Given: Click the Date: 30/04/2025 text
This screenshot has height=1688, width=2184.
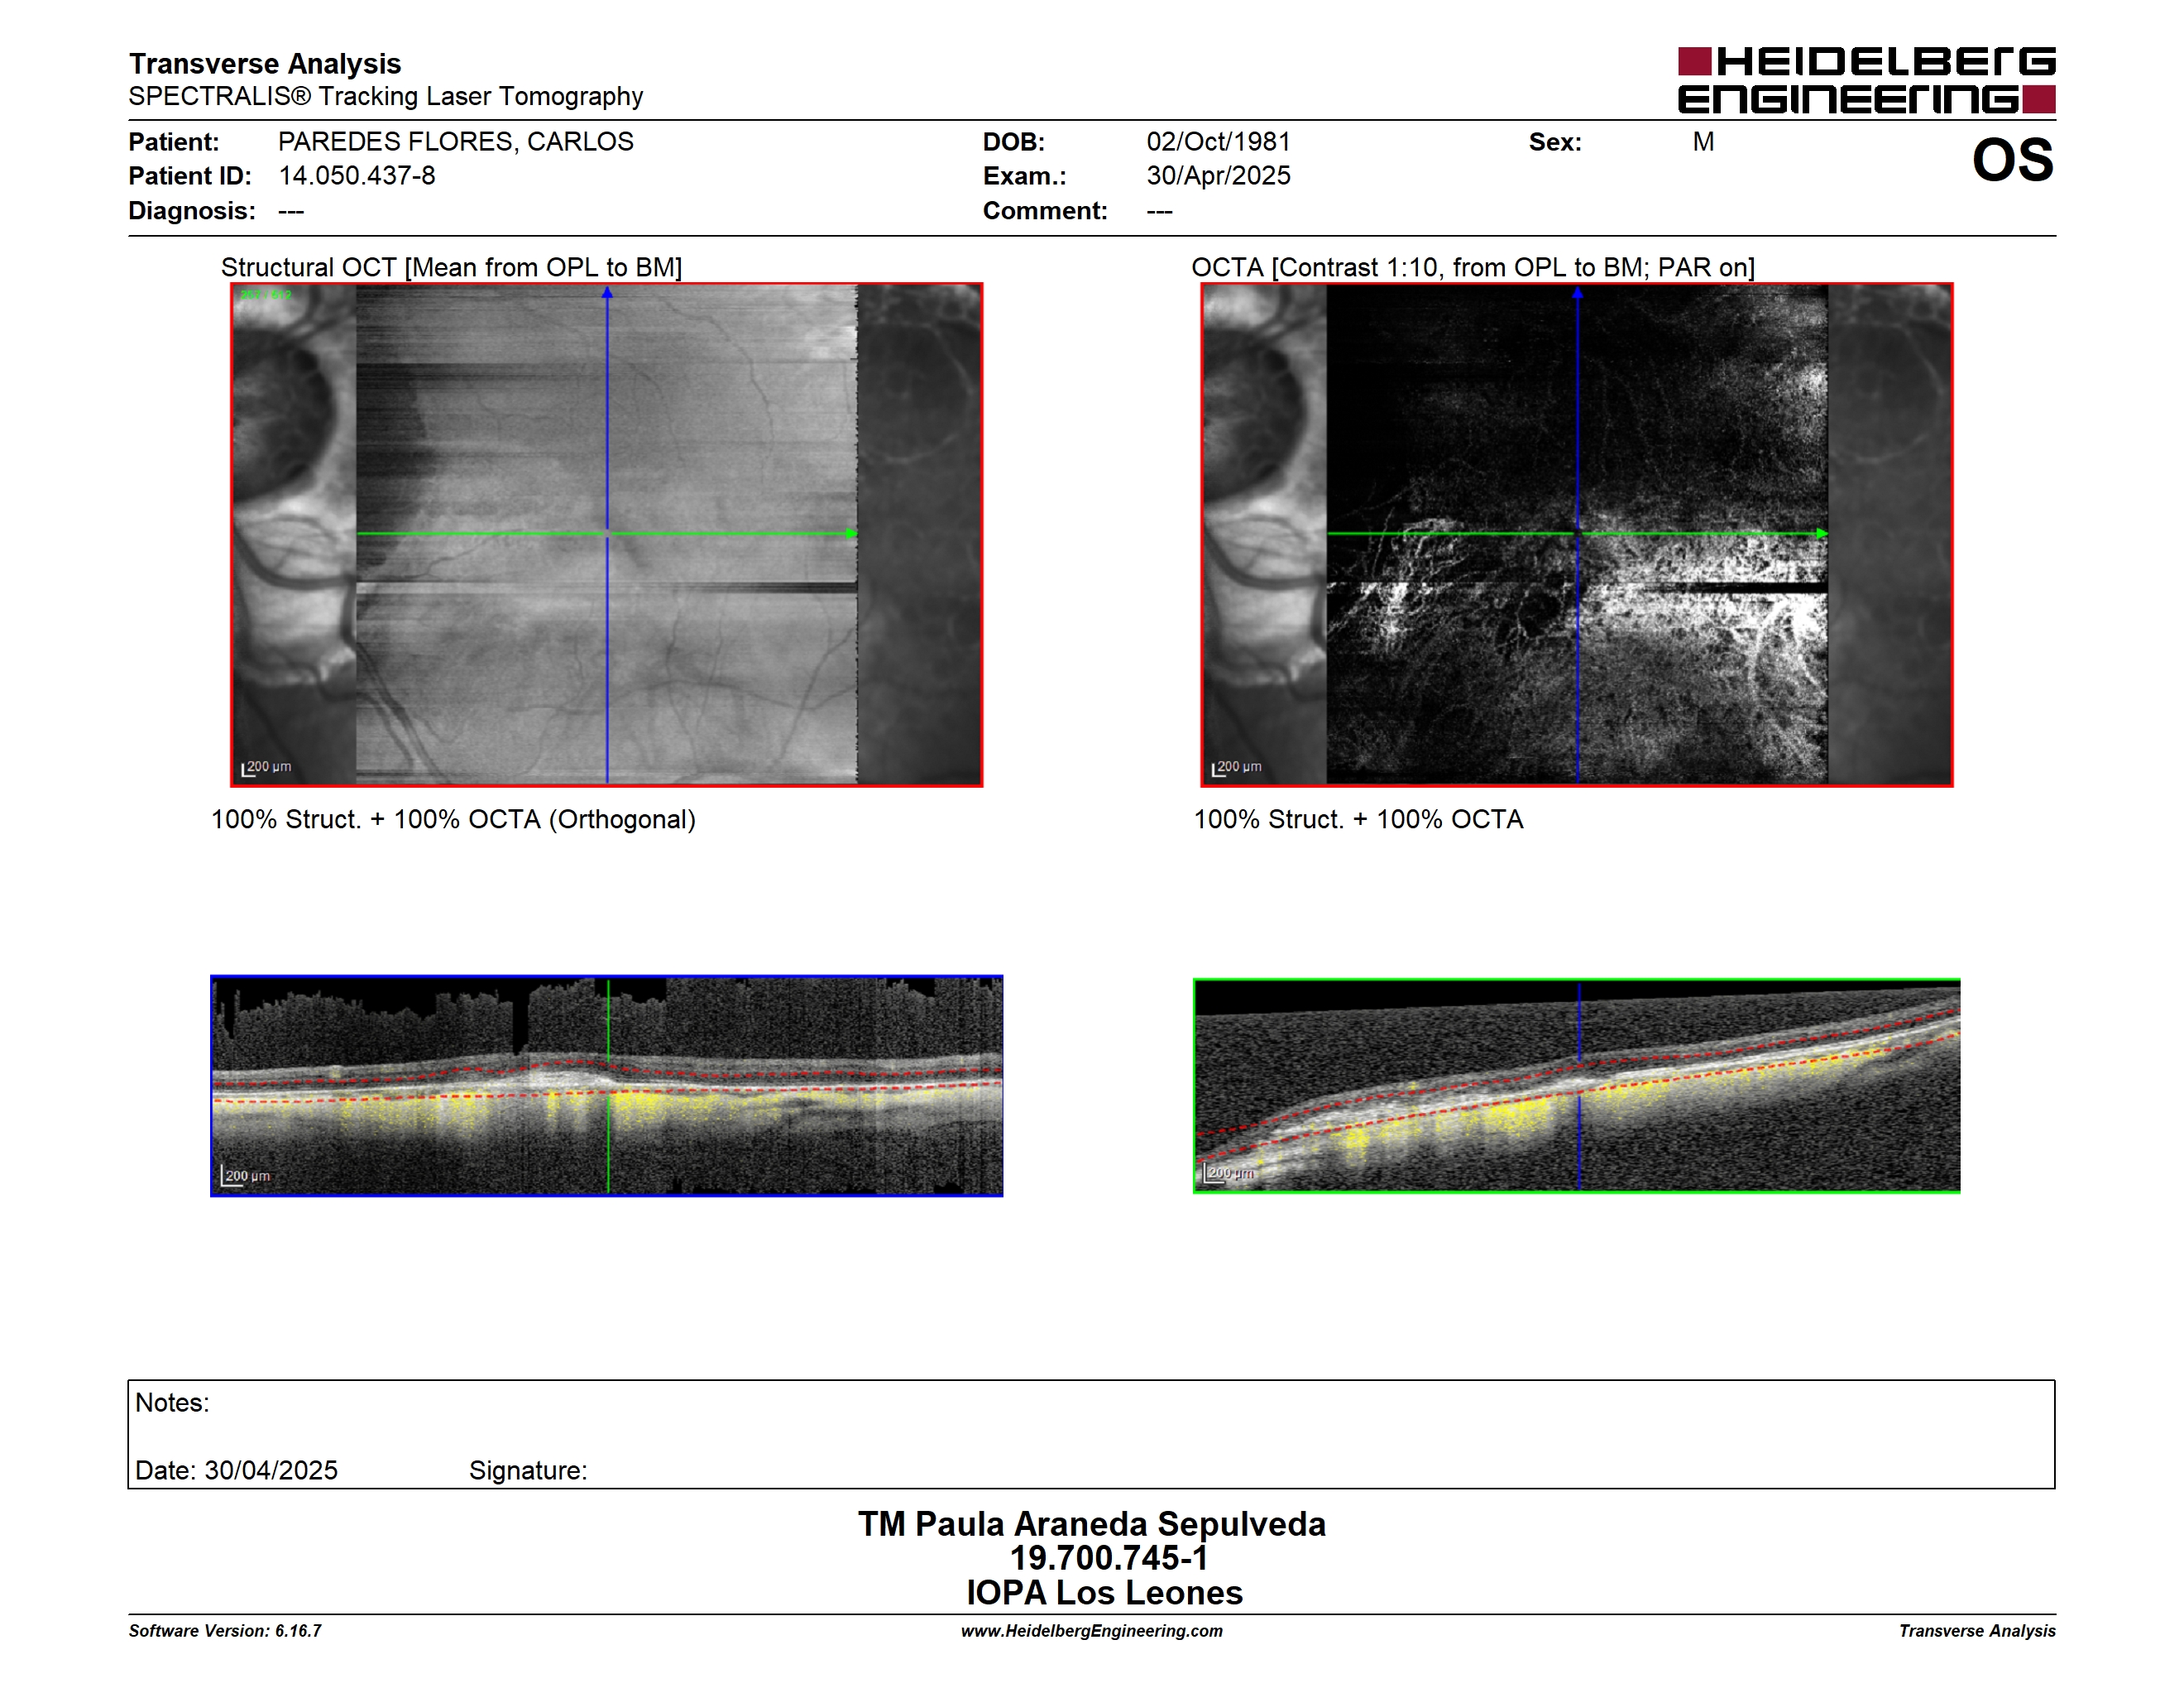Looking at the screenshot, I should point(236,1470).
